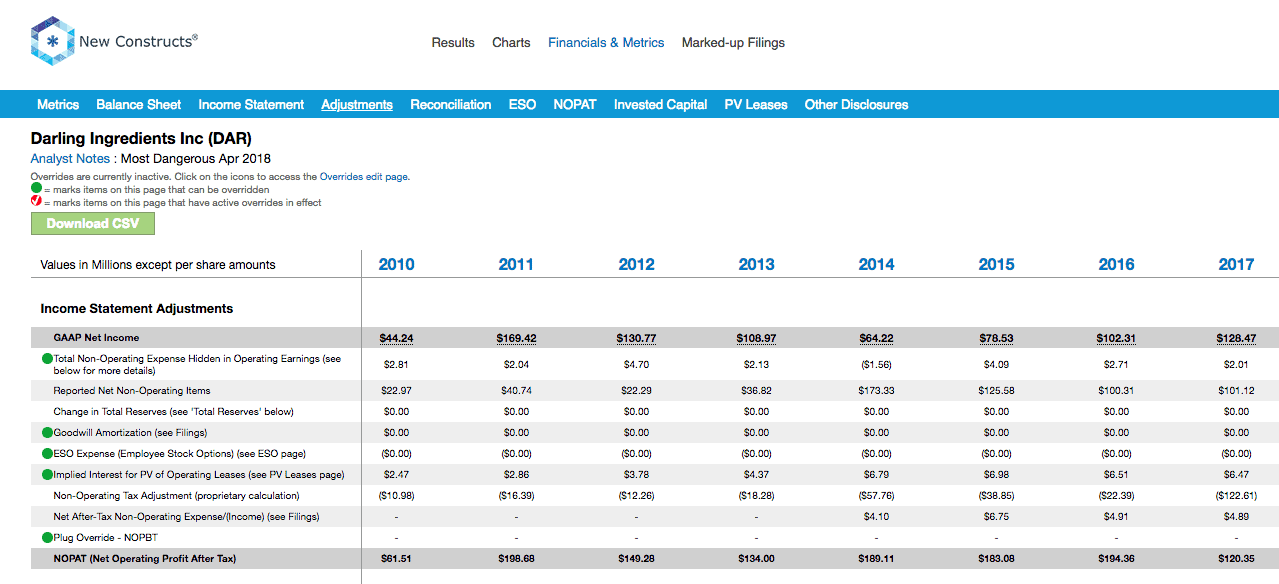The image size is (1279, 584).
Task: Click NOPAT value $61.51
Action: click(396, 558)
